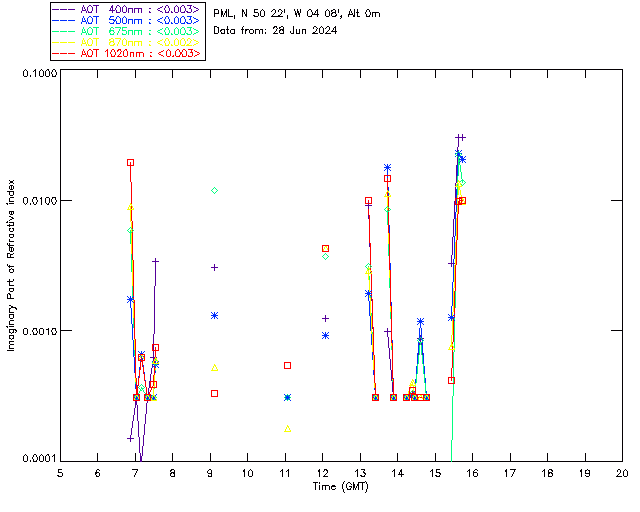This screenshot has width=640, height=512.
Task: Click the upper red square marker near hour 11
Action: click(287, 365)
